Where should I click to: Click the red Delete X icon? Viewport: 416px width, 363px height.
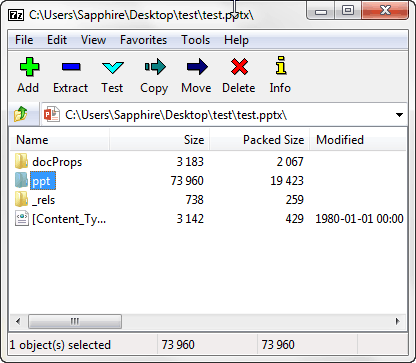(x=239, y=67)
